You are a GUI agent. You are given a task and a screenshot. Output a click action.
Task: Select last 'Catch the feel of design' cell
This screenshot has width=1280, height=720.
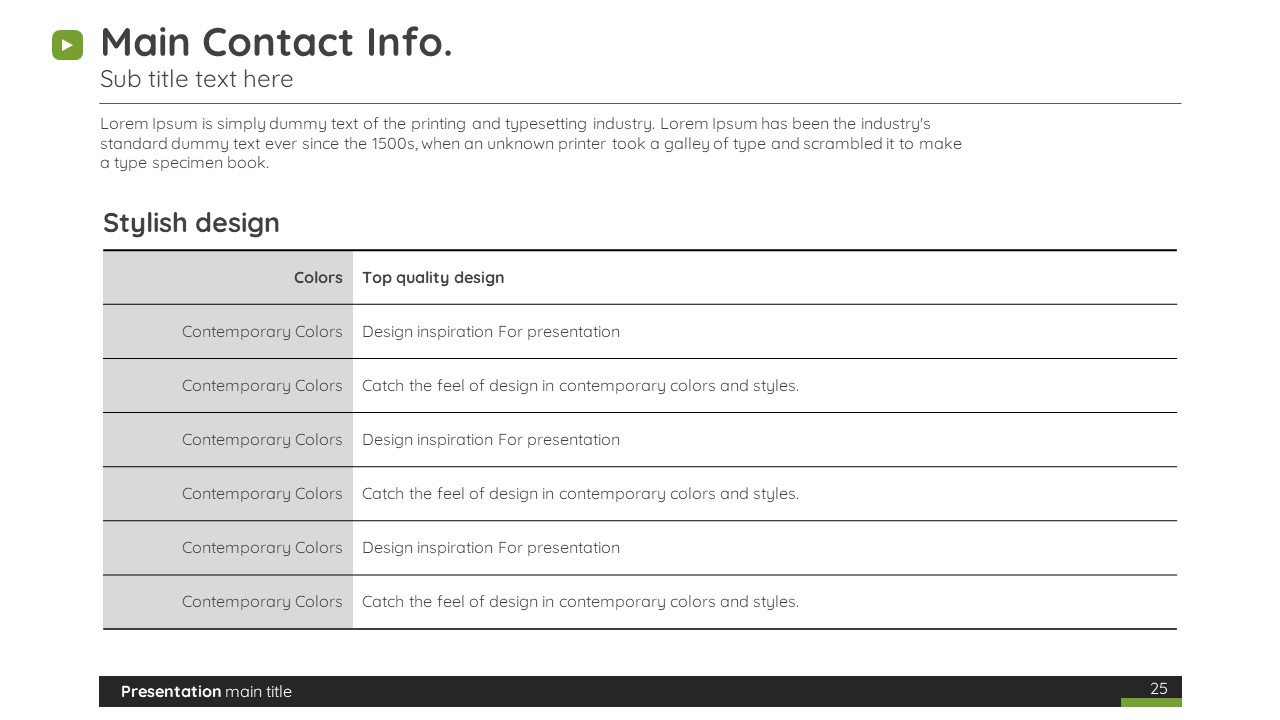[x=765, y=602]
